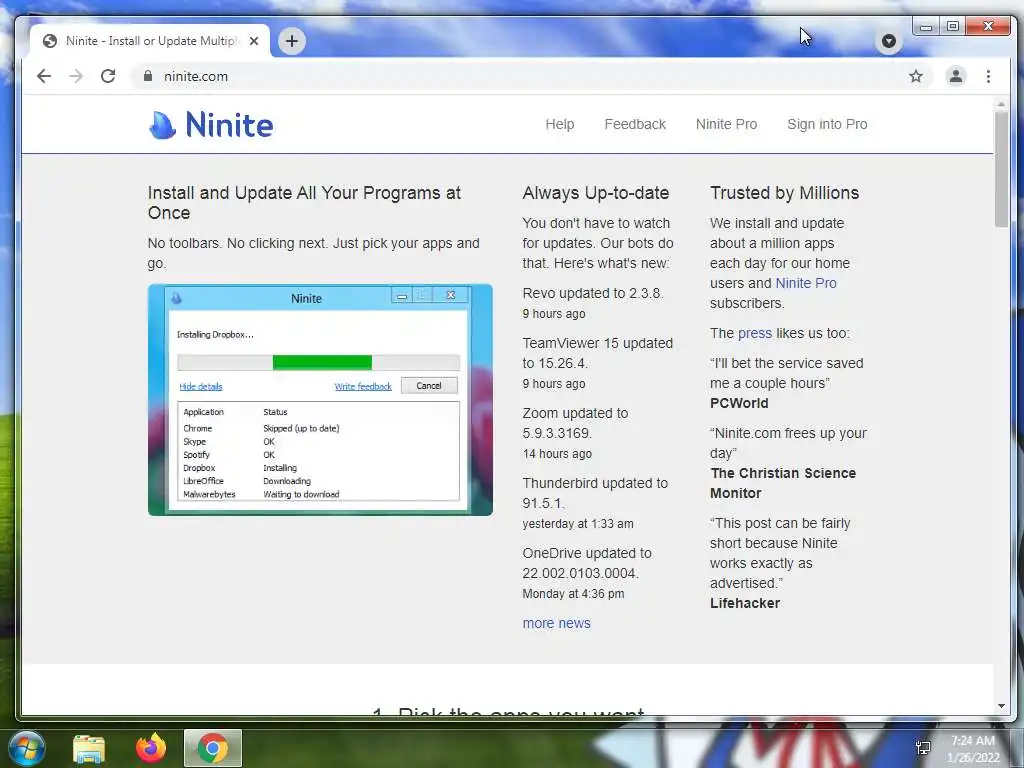The width and height of the screenshot is (1024, 768).
Task: Open the Feedback page
Action: [x=635, y=124]
